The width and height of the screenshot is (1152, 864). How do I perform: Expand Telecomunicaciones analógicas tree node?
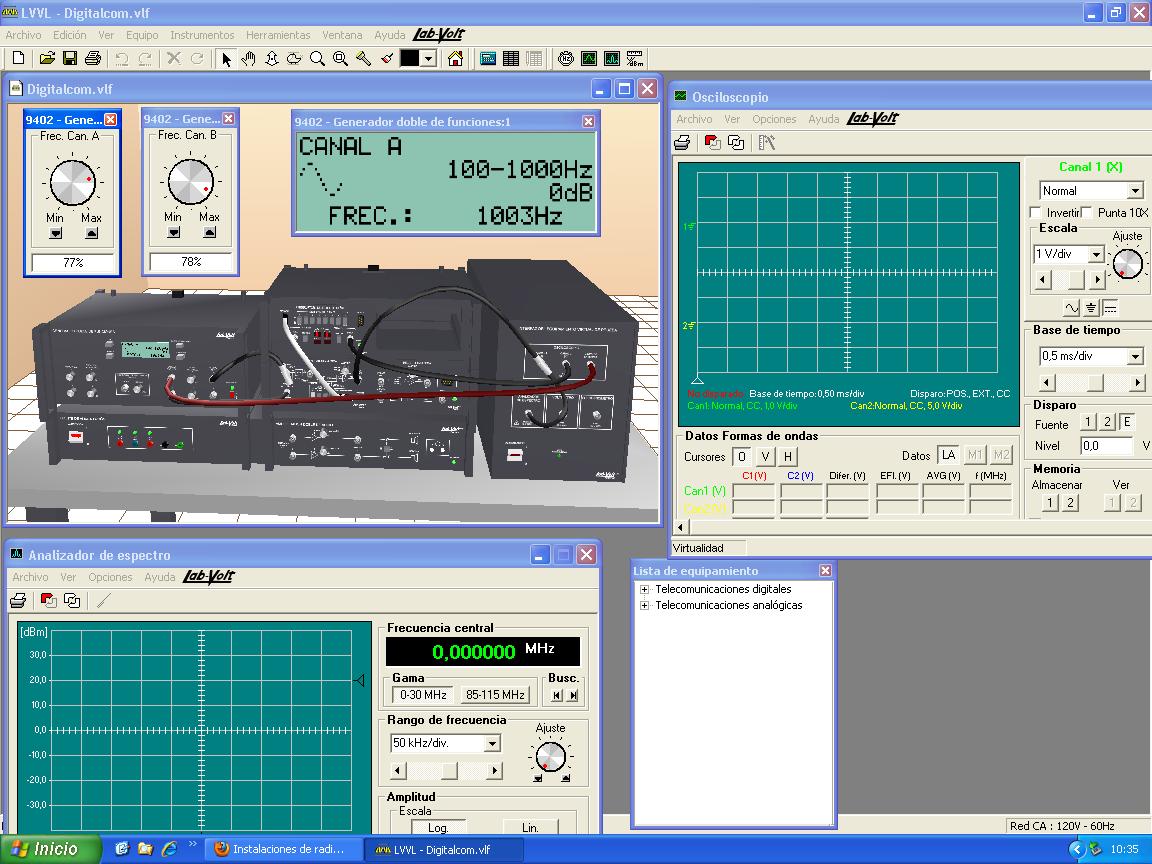point(644,605)
